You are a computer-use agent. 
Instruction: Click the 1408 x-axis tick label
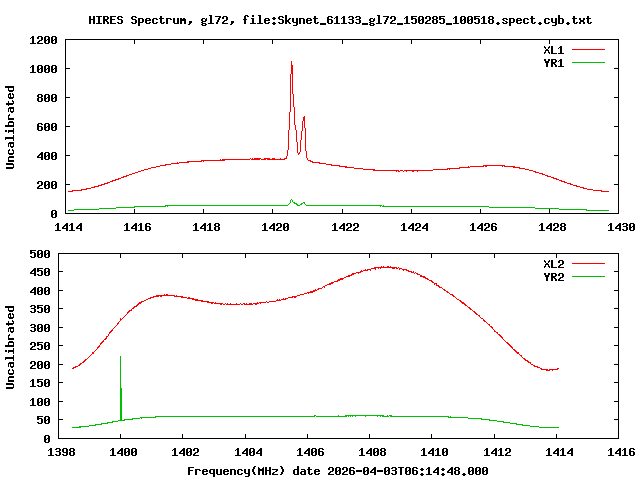372,452
